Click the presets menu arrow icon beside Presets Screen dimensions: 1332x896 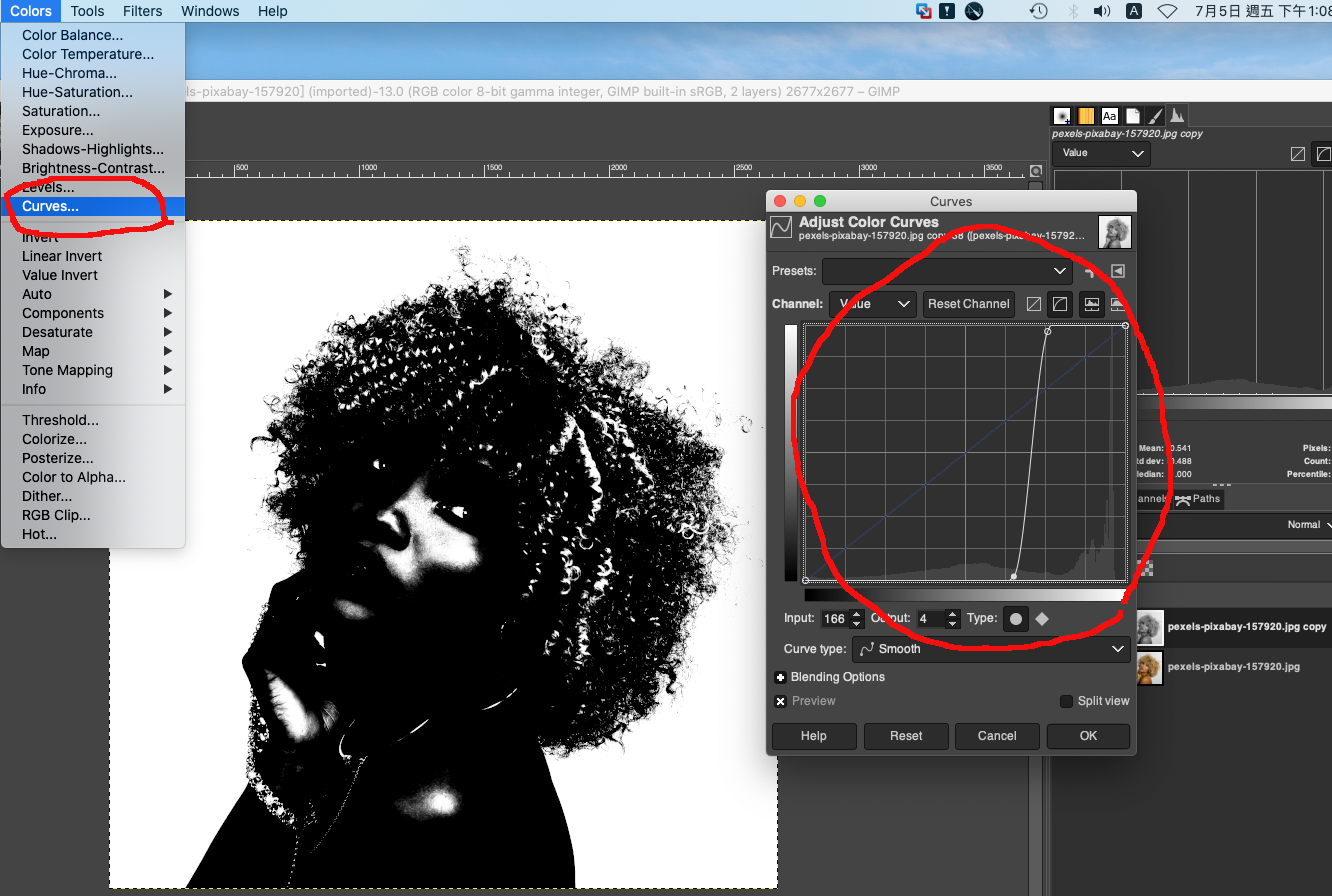[1118, 271]
